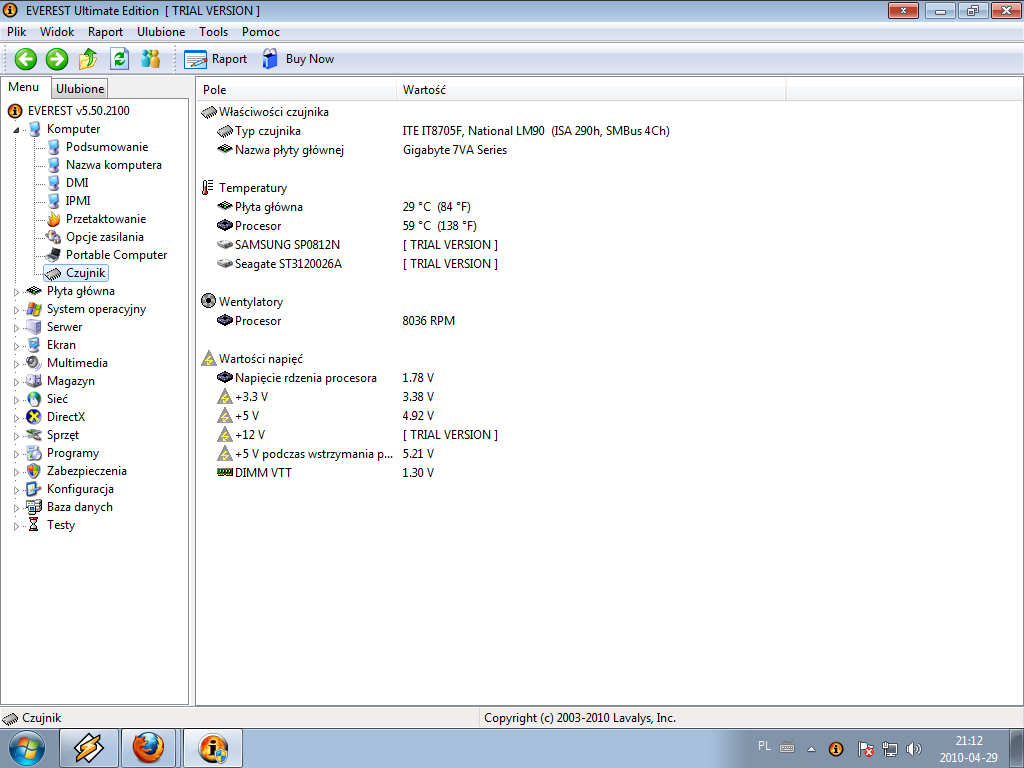Click the DMI item icon
This screenshot has width=1024, height=768.
(x=54, y=183)
